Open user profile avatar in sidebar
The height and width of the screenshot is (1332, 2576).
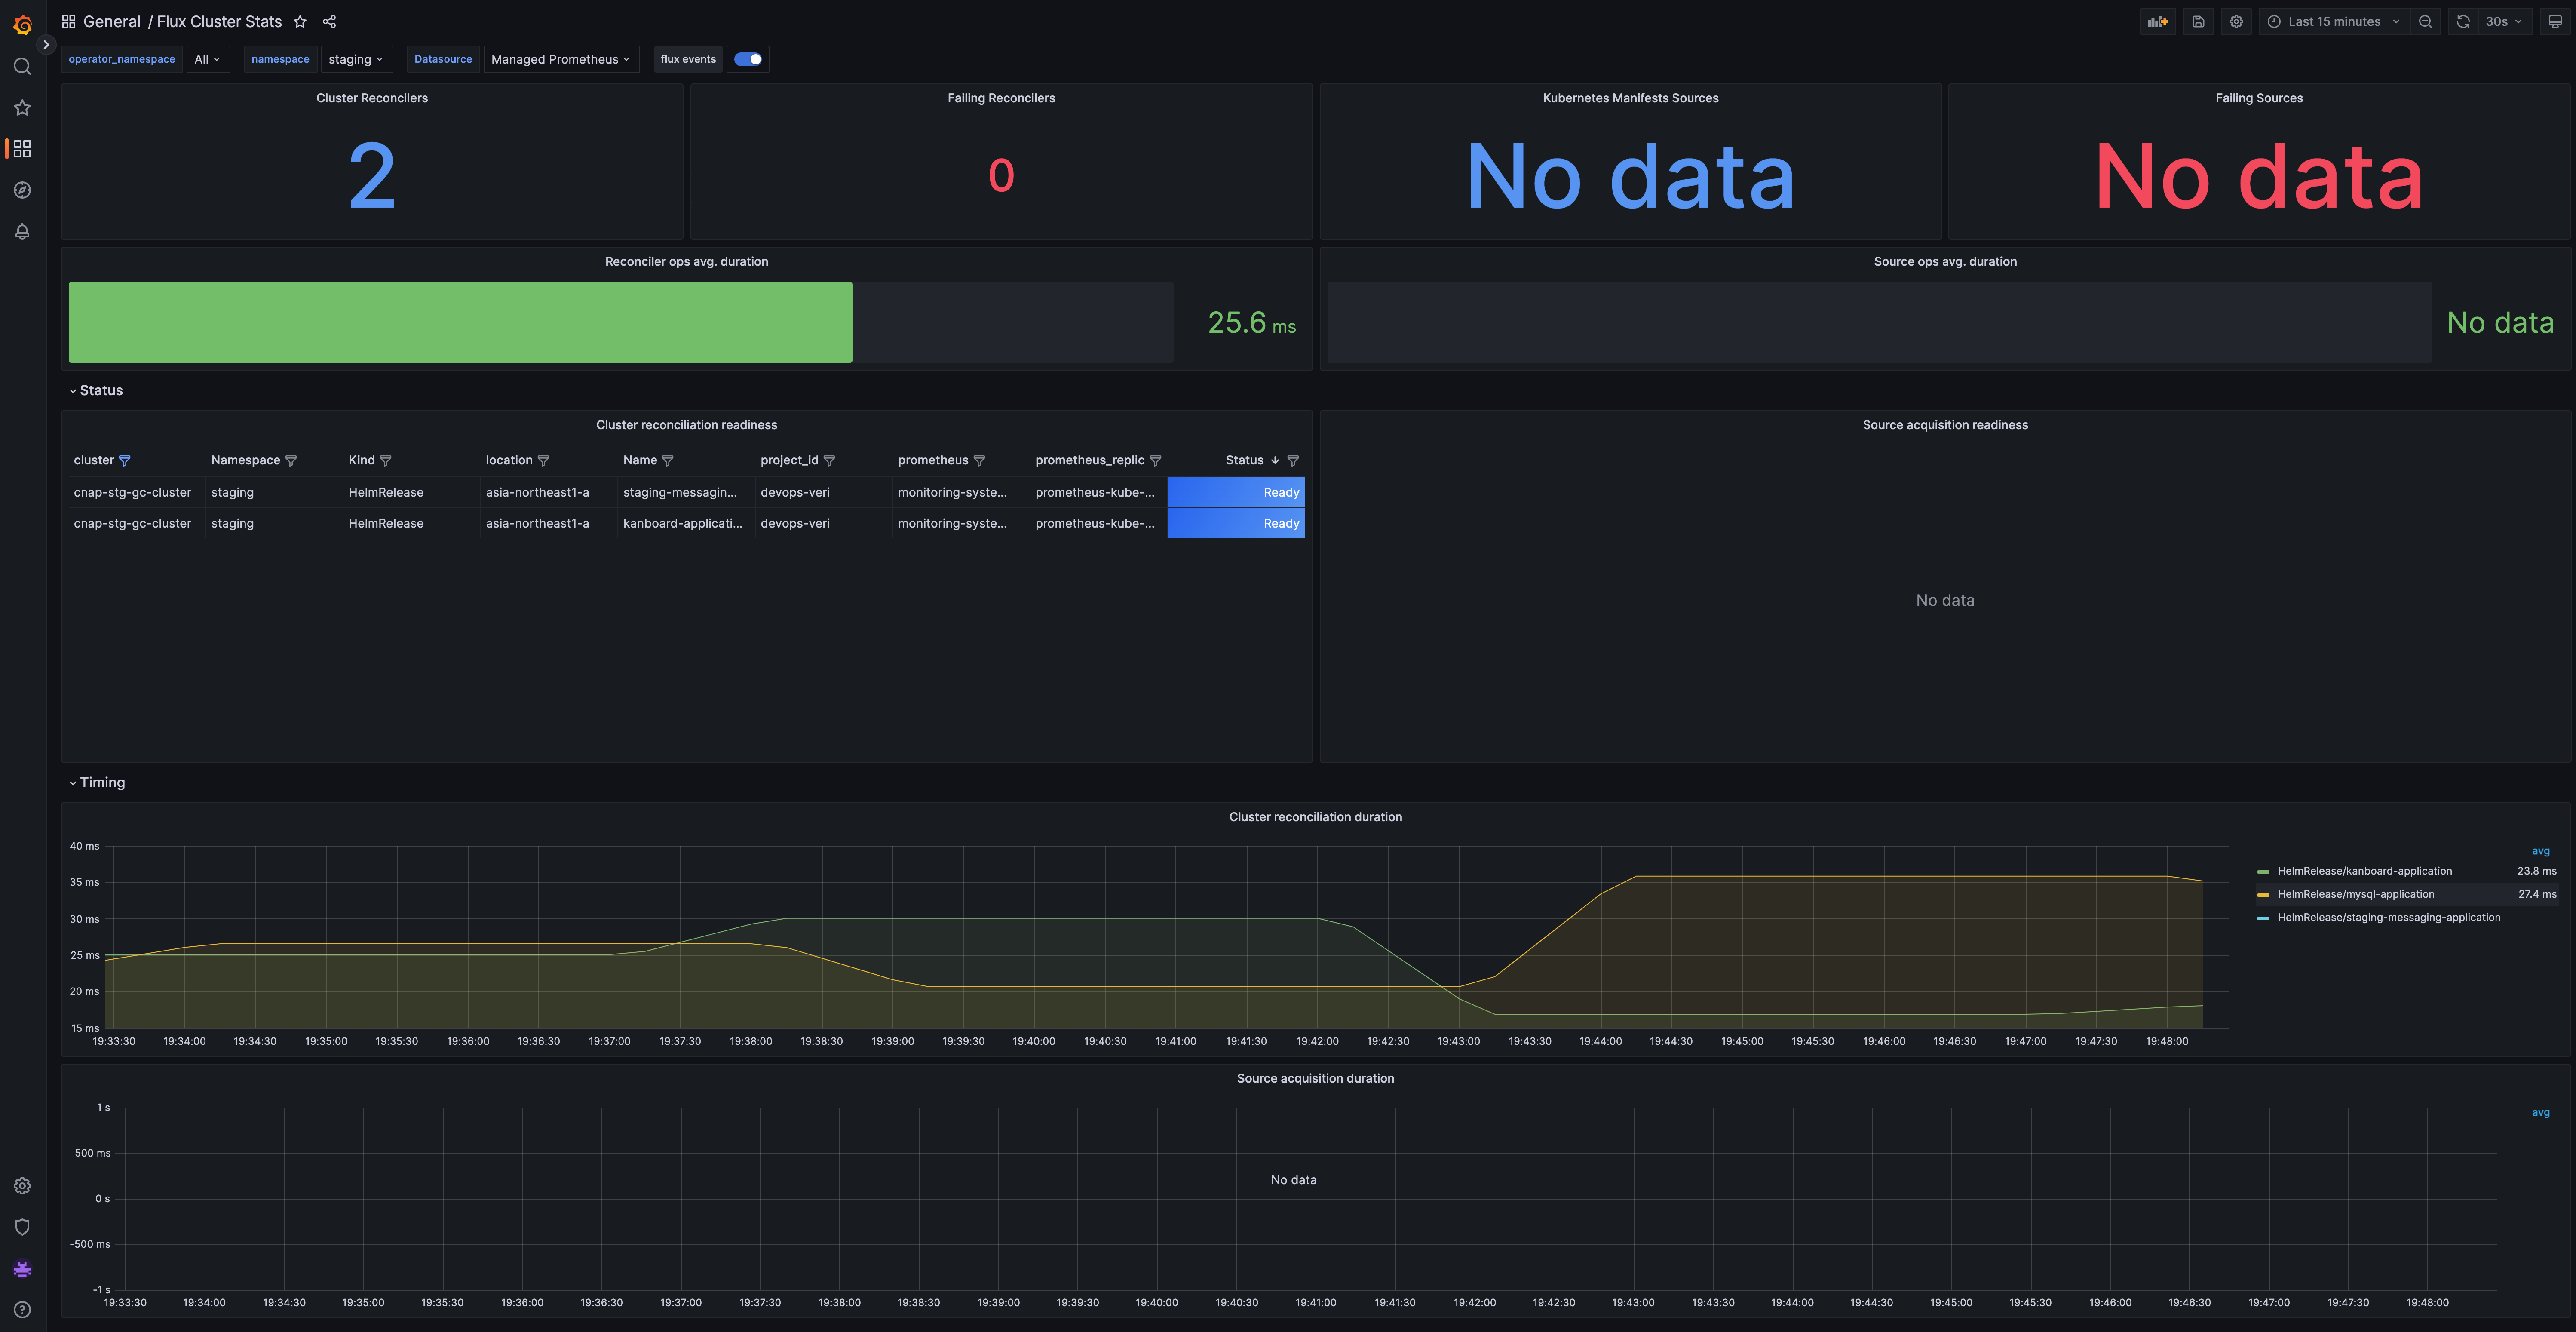[22, 1269]
